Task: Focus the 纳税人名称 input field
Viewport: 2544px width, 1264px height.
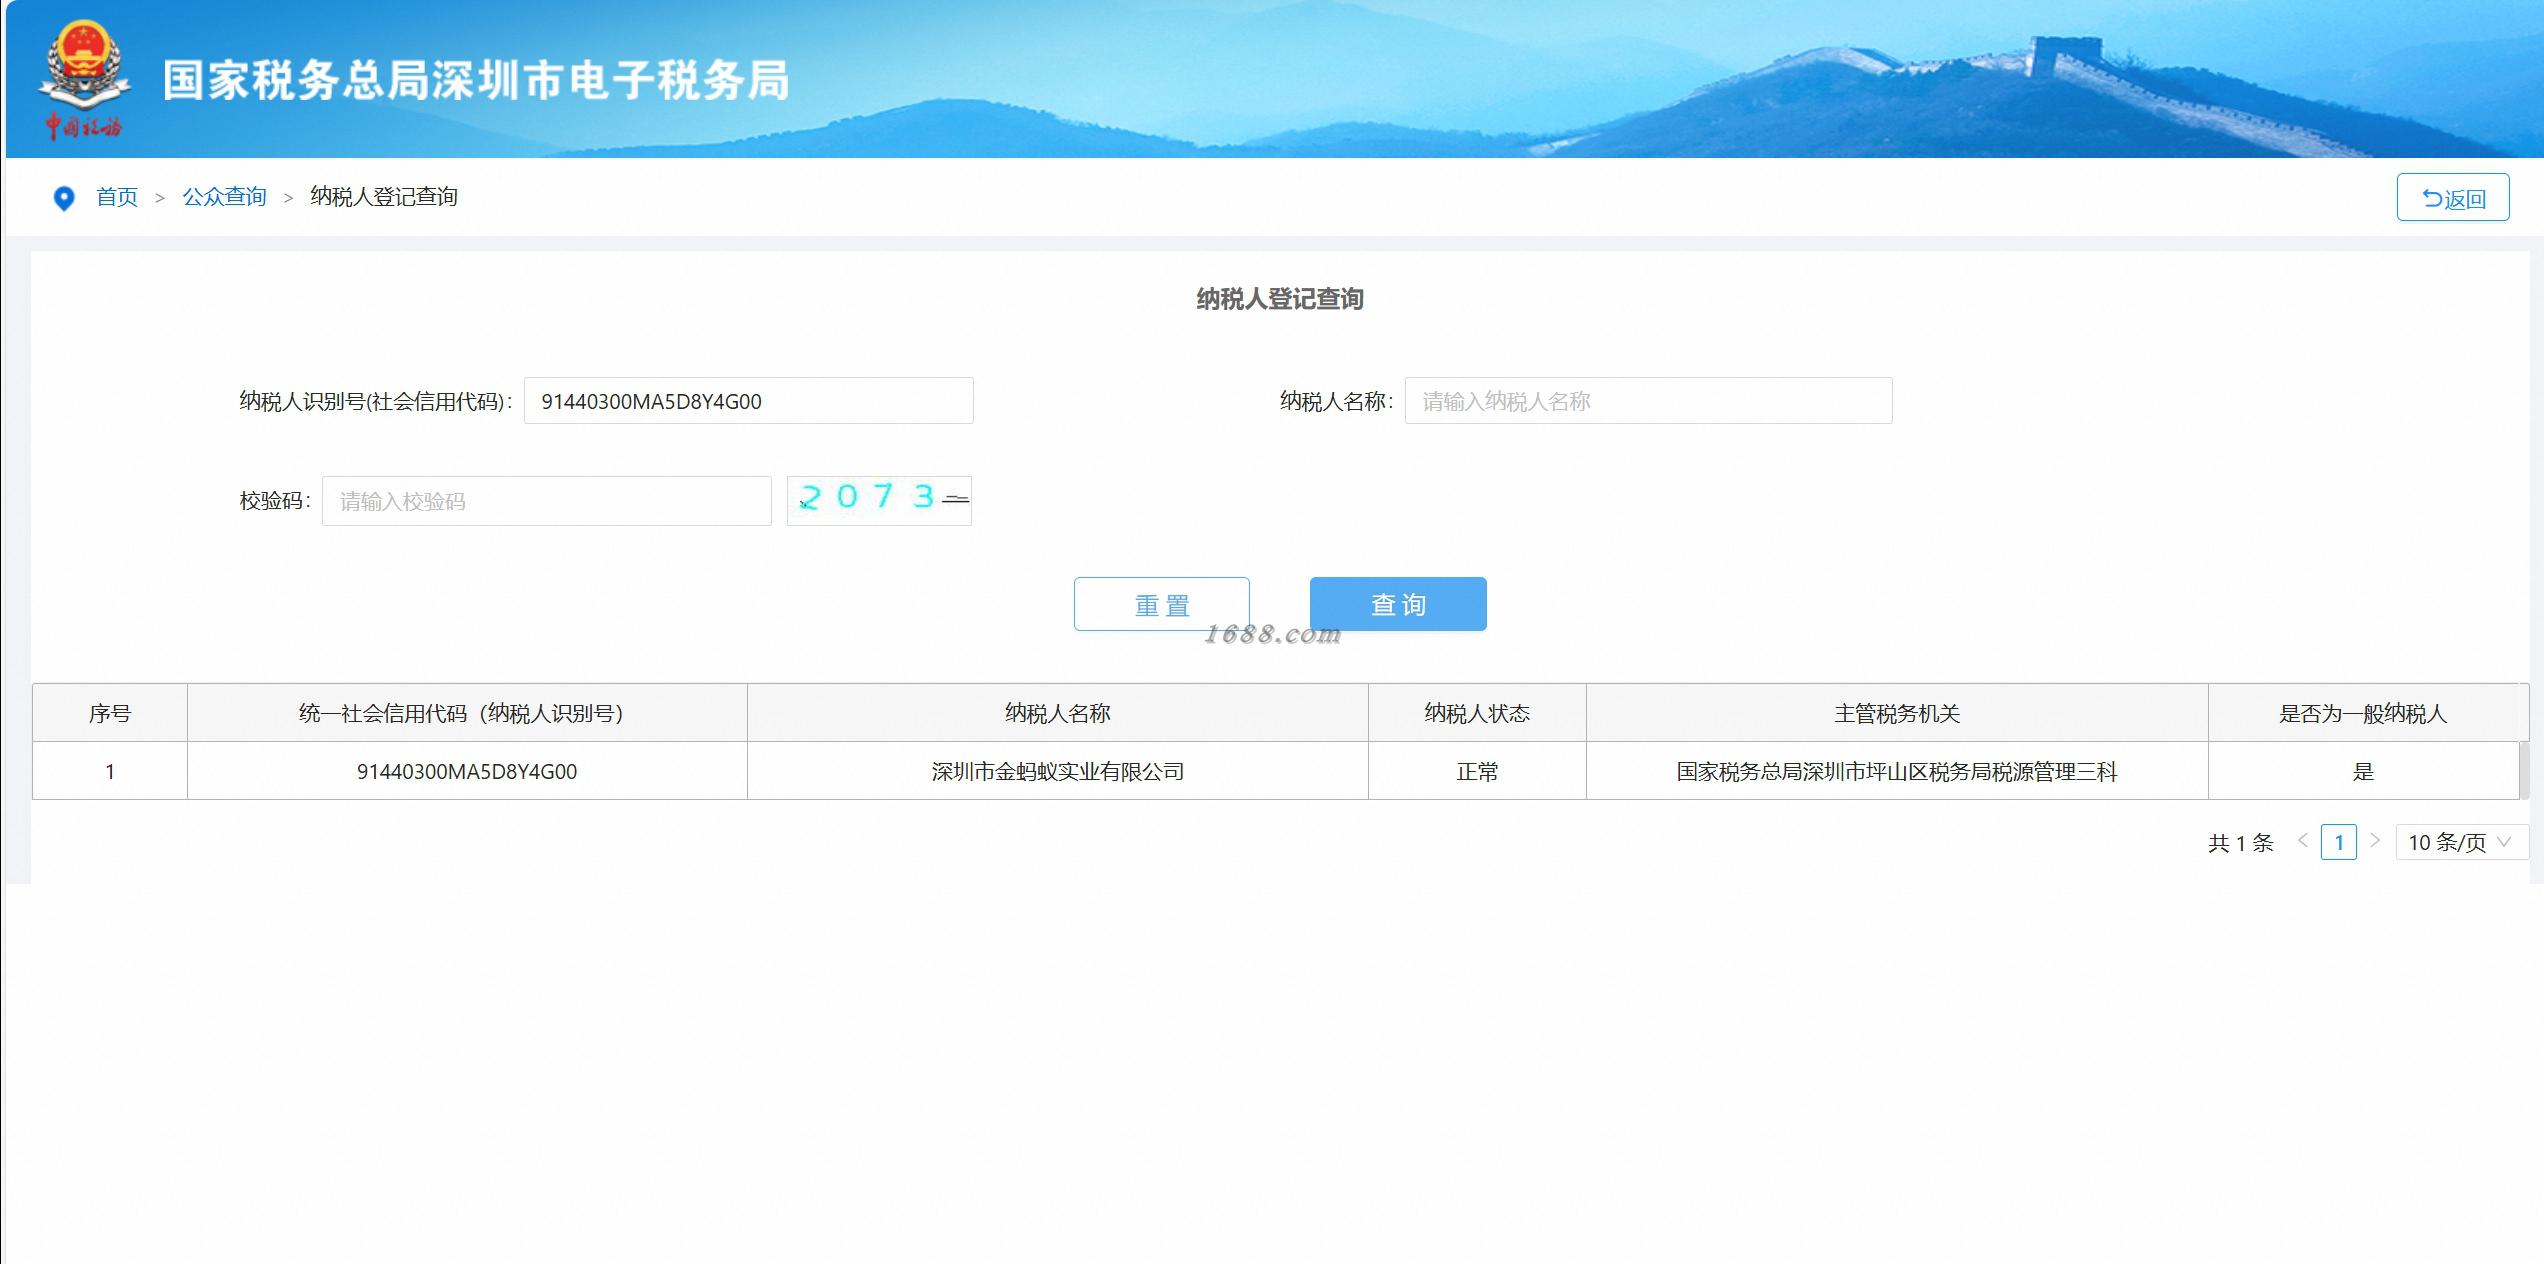Action: 1648,401
